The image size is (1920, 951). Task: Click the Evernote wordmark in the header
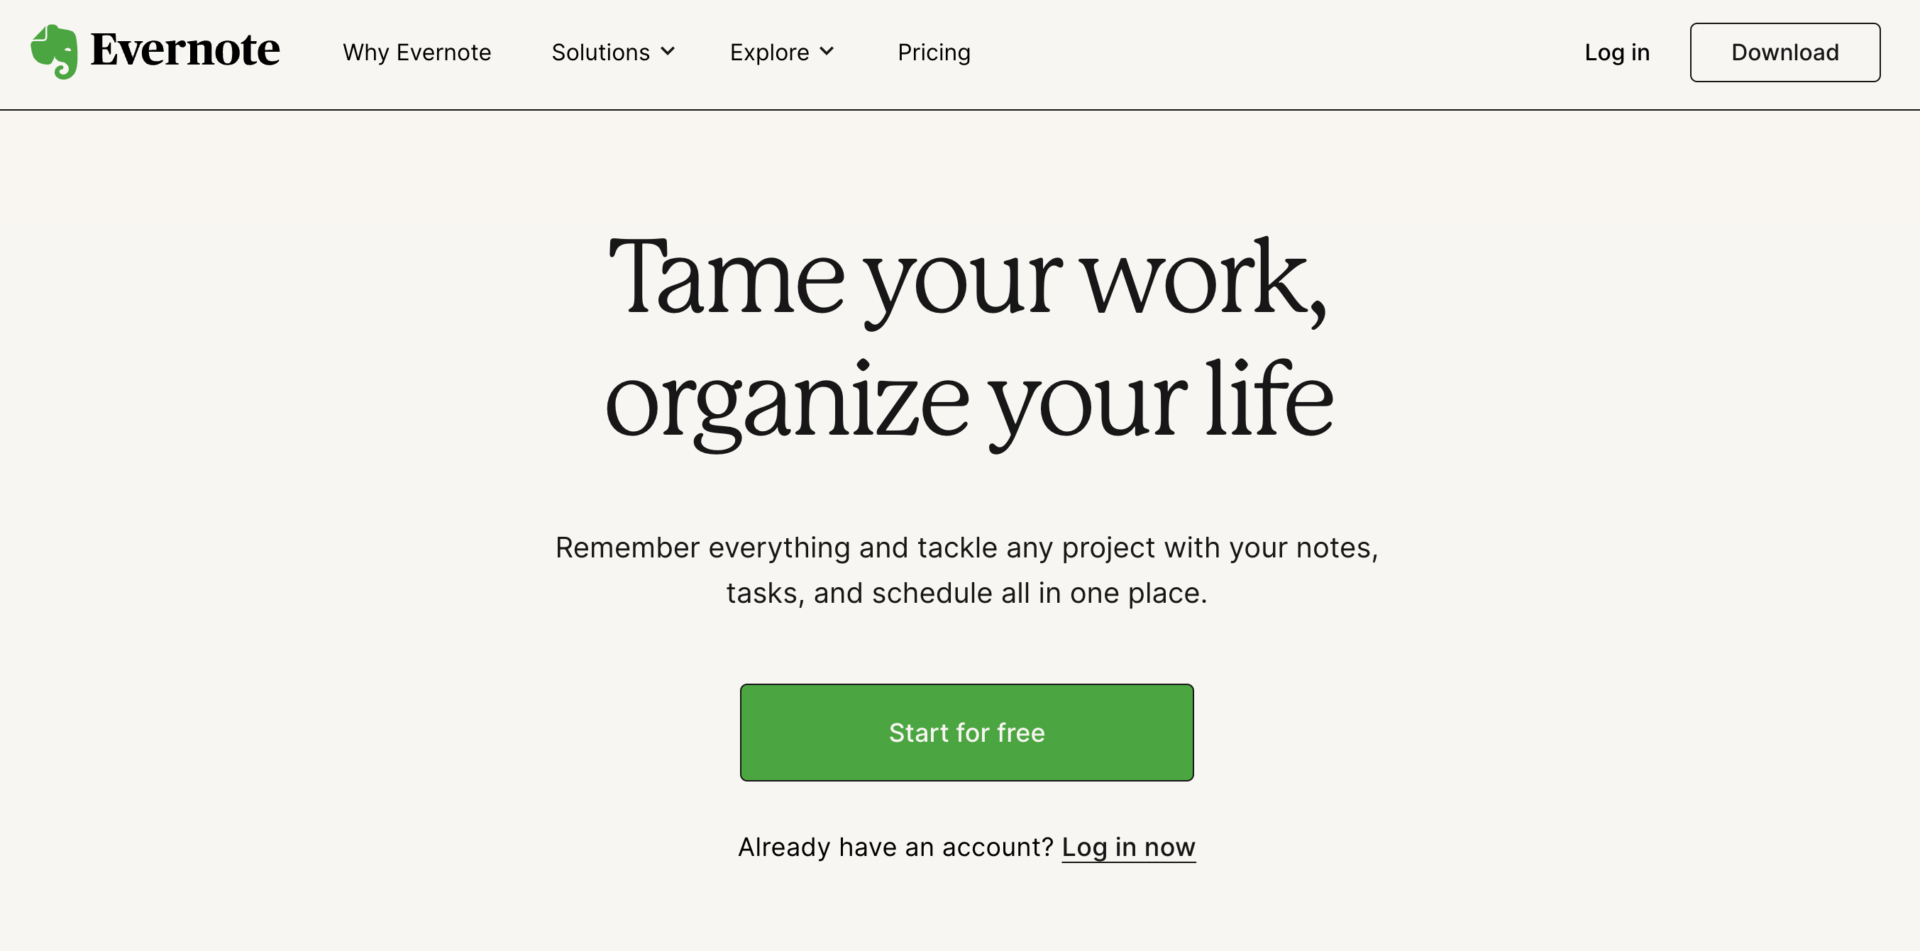pyautogui.click(x=184, y=50)
